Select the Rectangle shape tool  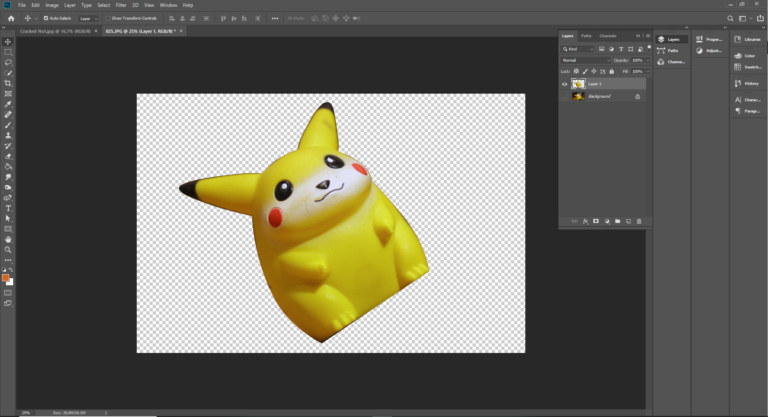(8, 229)
